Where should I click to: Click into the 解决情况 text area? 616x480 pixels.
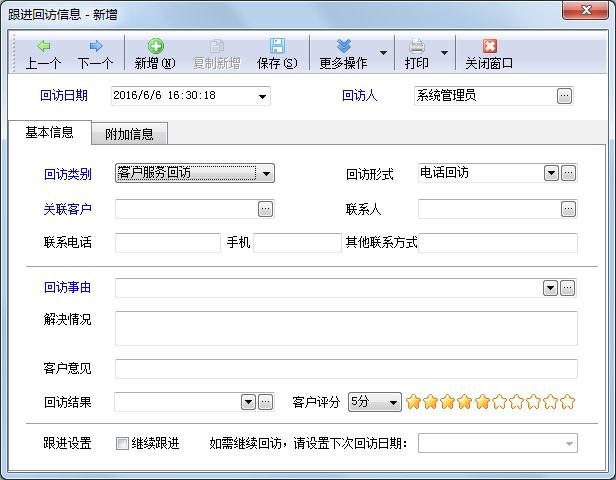coord(345,327)
